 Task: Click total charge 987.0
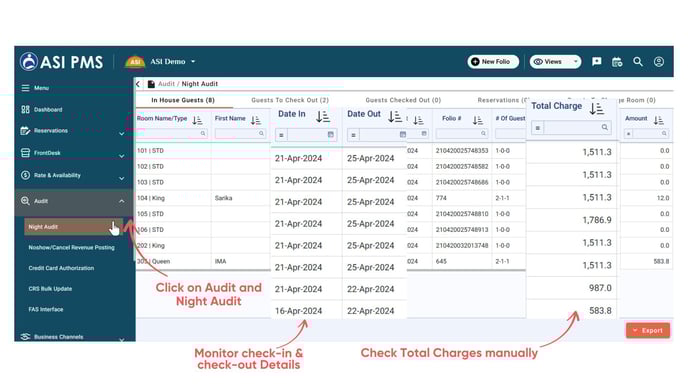pos(600,288)
